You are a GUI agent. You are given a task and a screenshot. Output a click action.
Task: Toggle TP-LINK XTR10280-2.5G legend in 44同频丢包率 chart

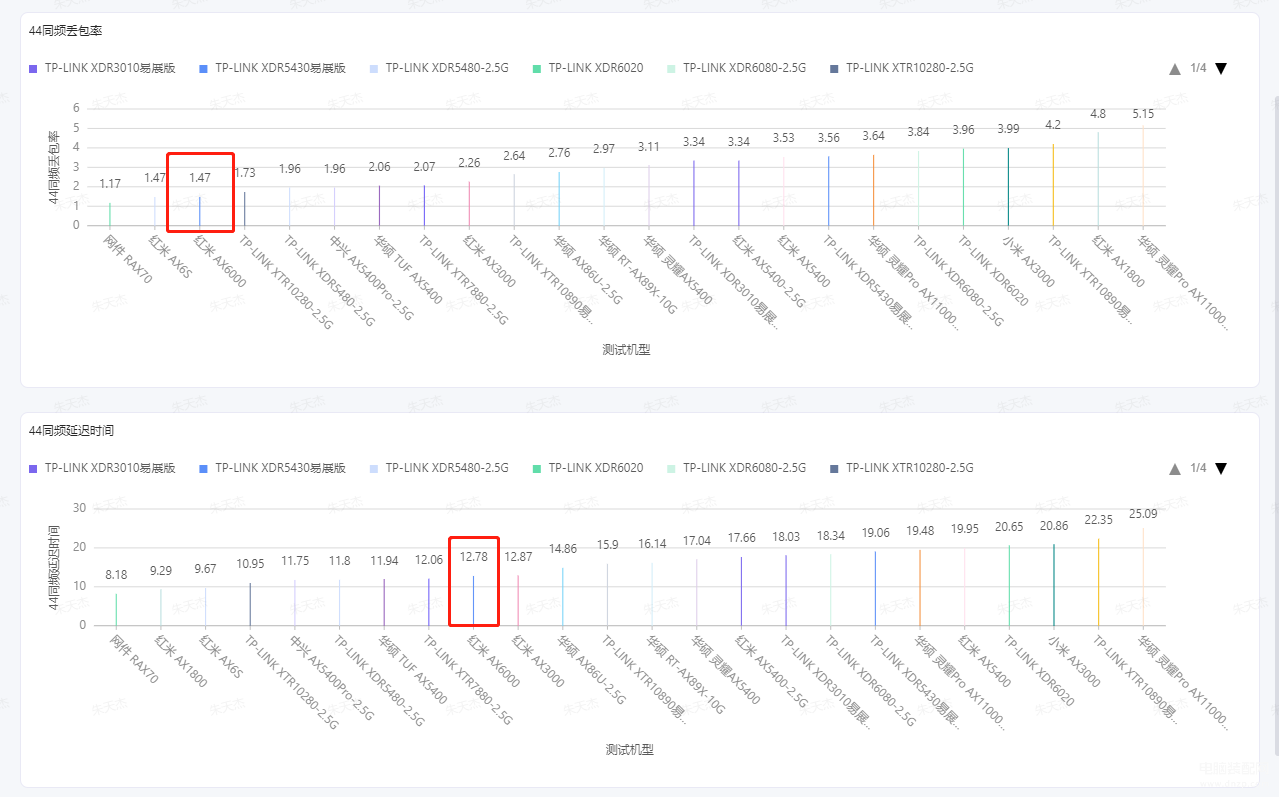[902, 69]
